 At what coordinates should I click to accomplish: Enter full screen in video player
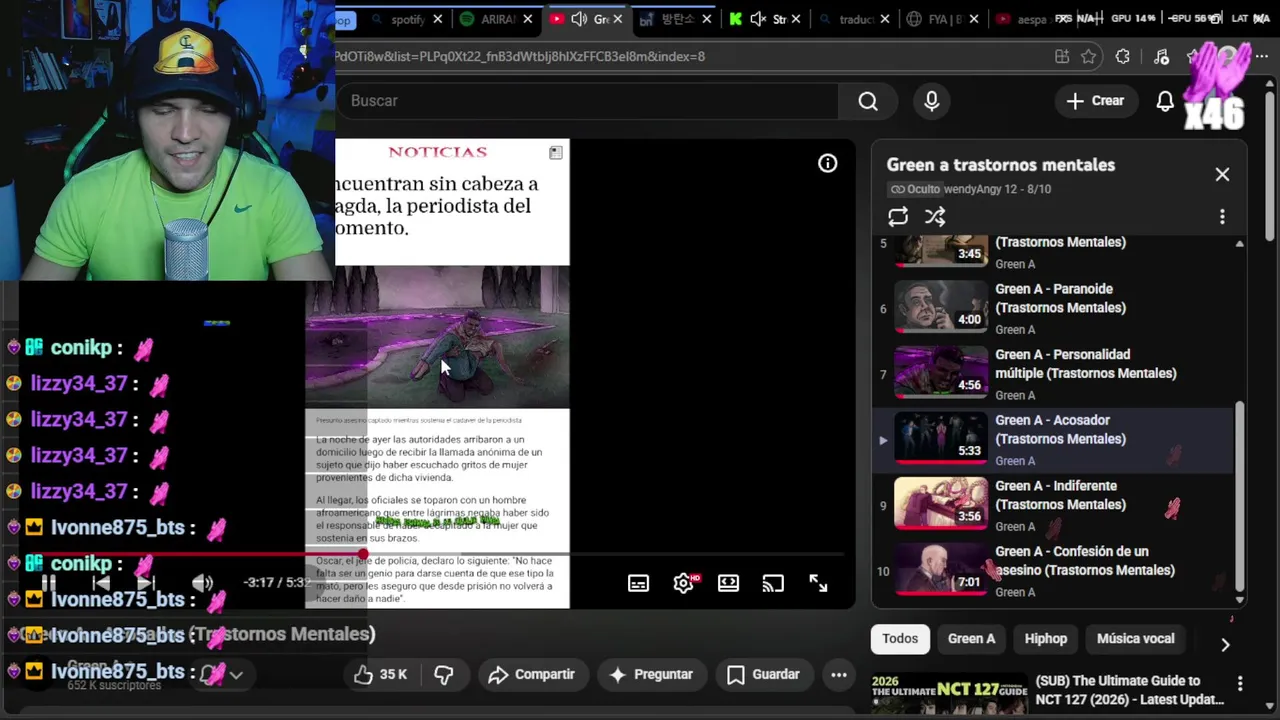click(x=818, y=584)
